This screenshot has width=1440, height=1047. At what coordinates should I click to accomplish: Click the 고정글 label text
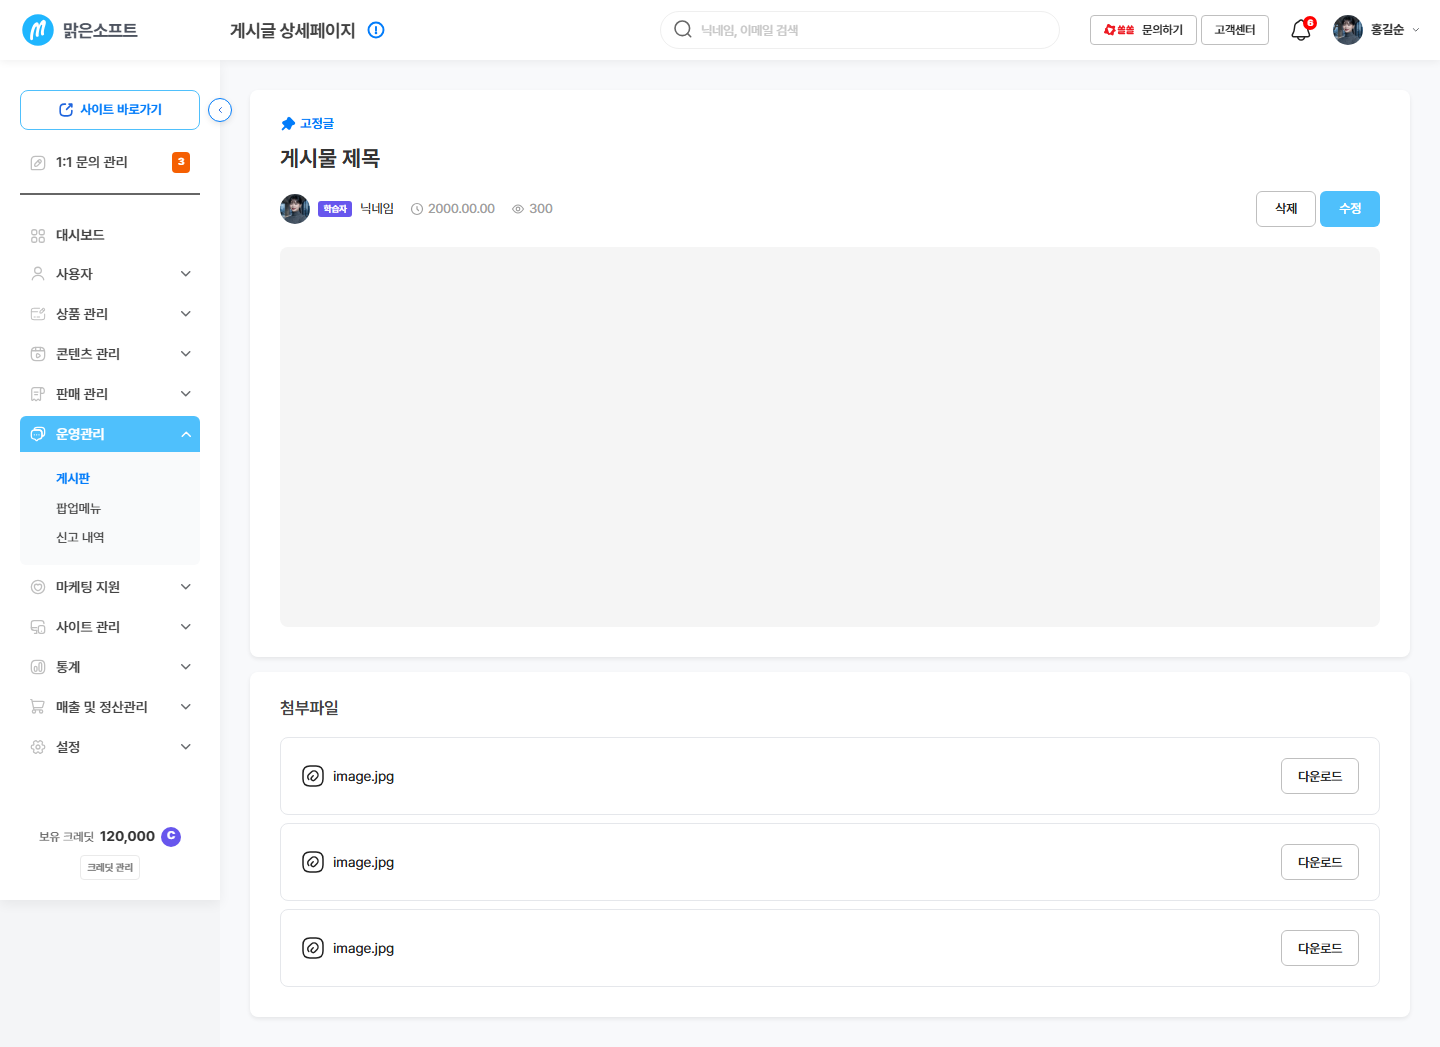317,124
